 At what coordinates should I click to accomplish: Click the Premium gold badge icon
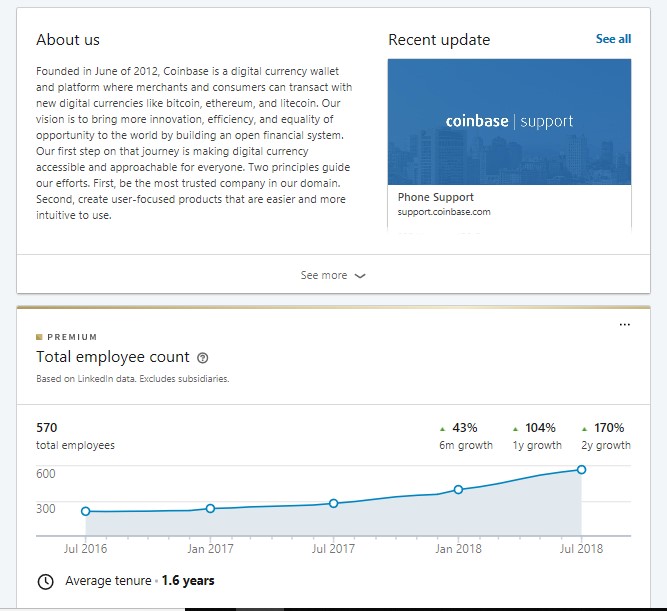pyautogui.click(x=39, y=337)
